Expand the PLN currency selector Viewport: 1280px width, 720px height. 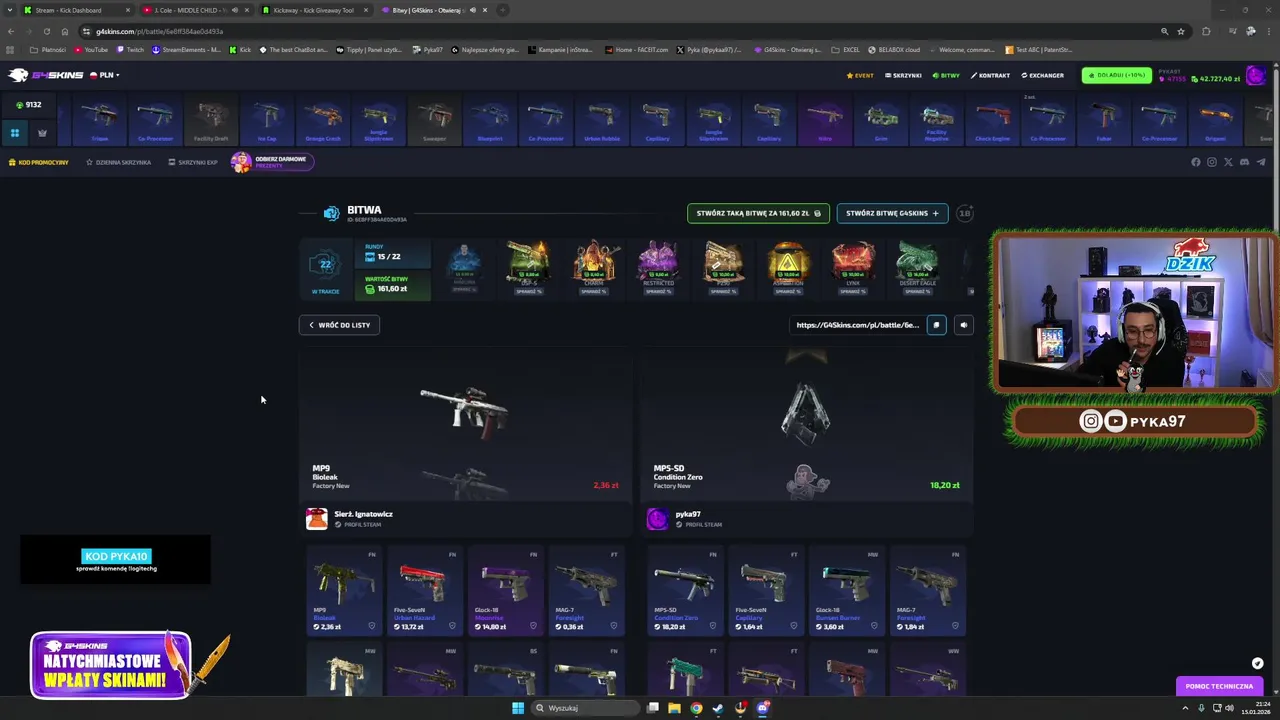click(105, 75)
